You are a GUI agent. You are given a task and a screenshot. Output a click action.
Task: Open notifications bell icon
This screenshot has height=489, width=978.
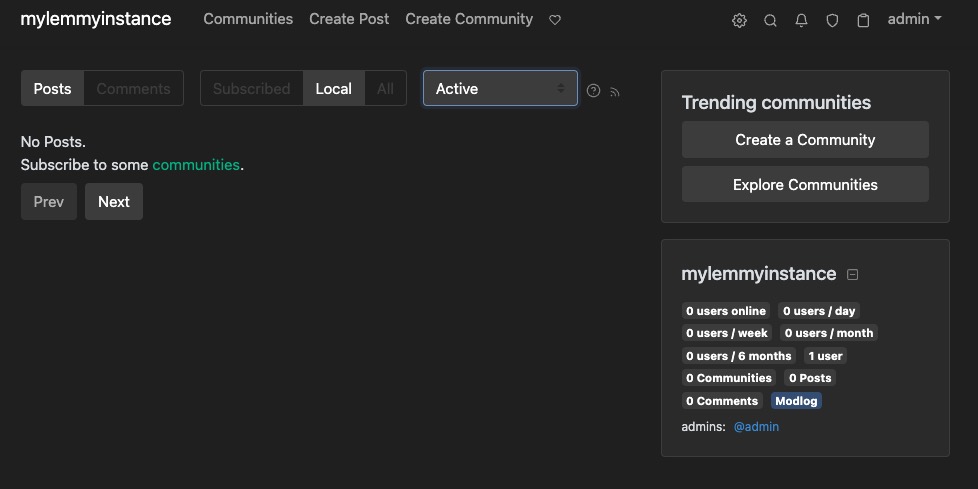pyautogui.click(x=801, y=20)
